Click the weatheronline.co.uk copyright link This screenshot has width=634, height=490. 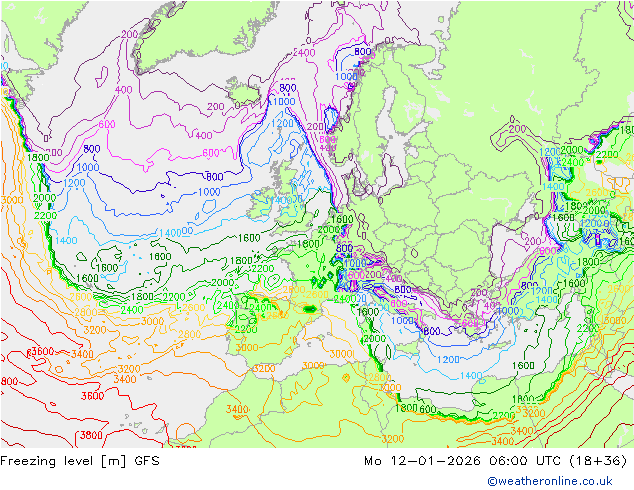[550, 481]
